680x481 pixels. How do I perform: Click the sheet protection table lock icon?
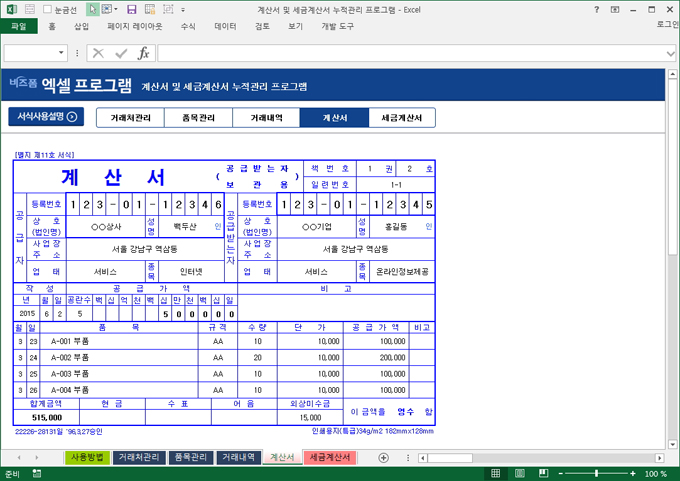[150, 9]
